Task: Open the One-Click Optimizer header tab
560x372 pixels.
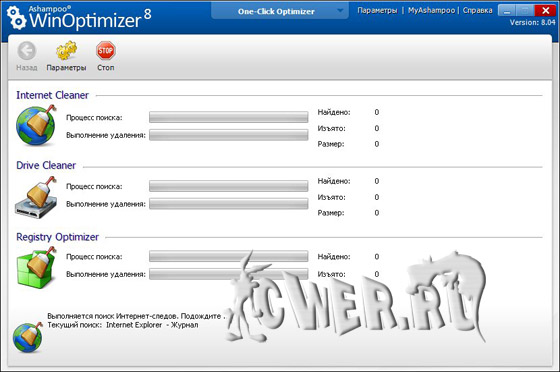Action: [280, 11]
